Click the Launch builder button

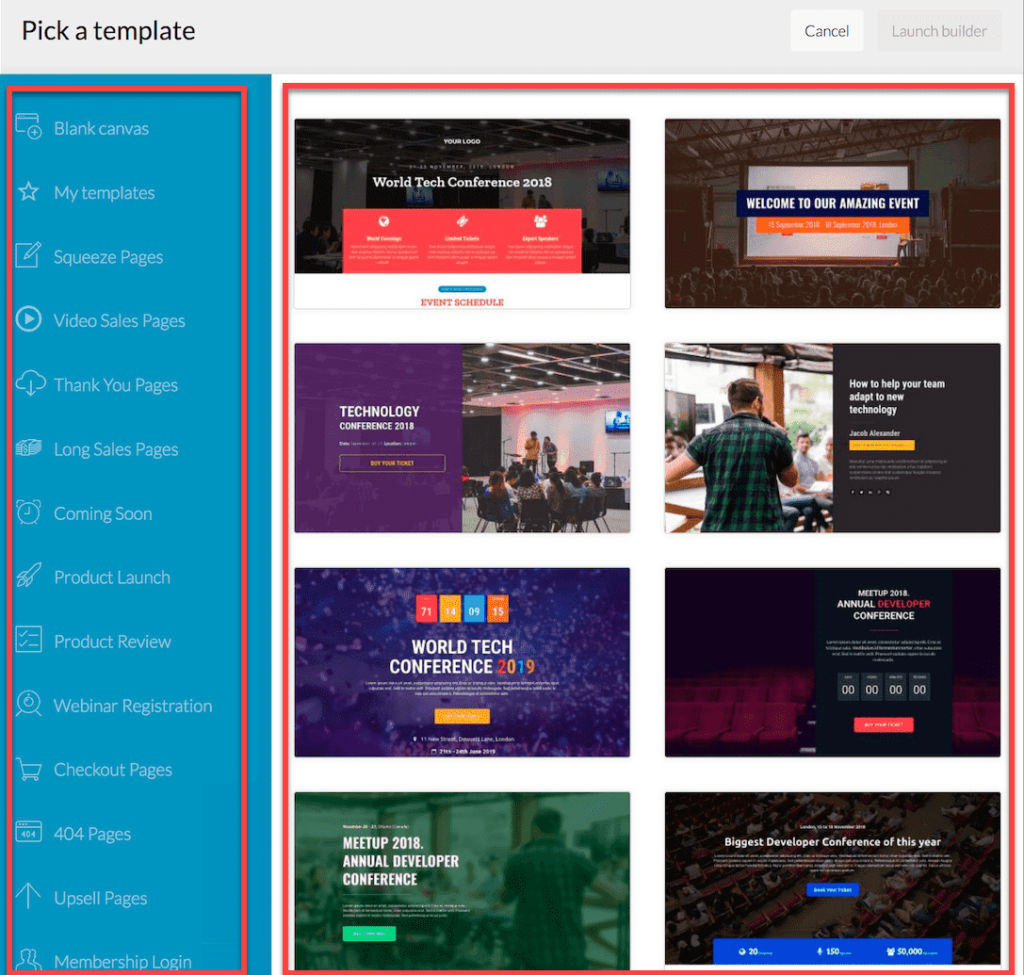tap(939, 31)
